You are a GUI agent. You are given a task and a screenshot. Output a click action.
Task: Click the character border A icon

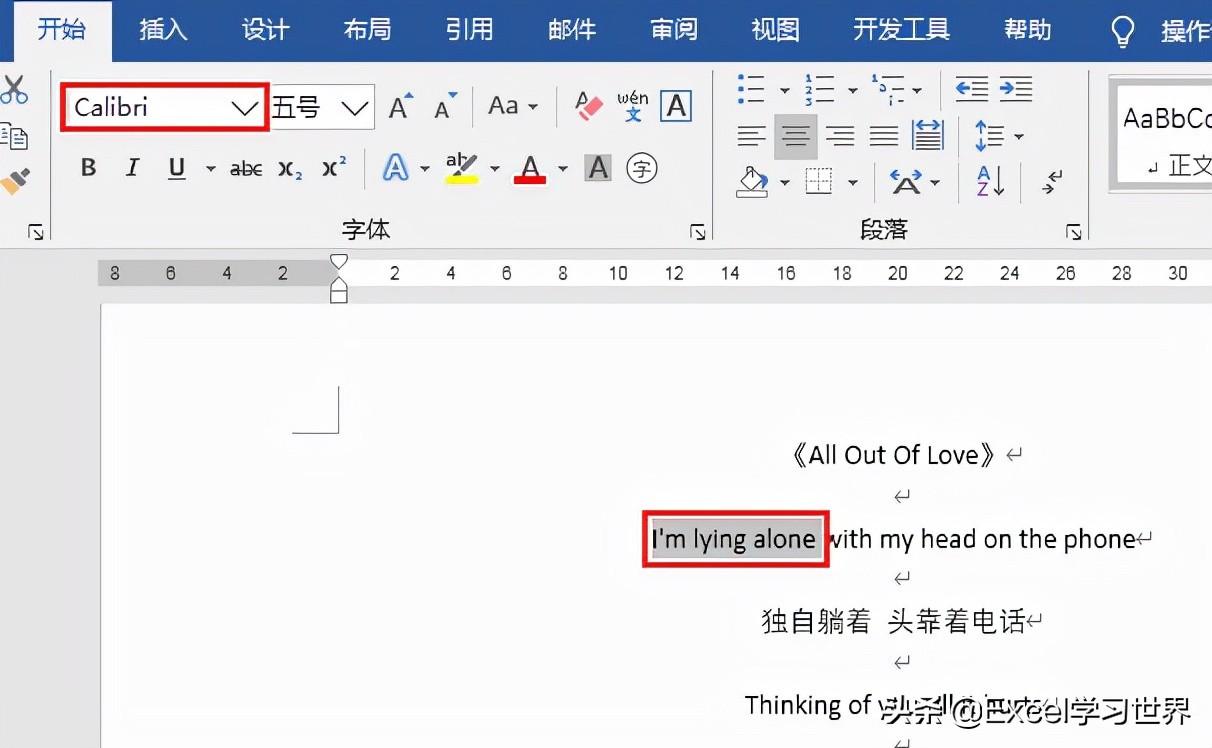pyautogui.click(x=677, y=106)
